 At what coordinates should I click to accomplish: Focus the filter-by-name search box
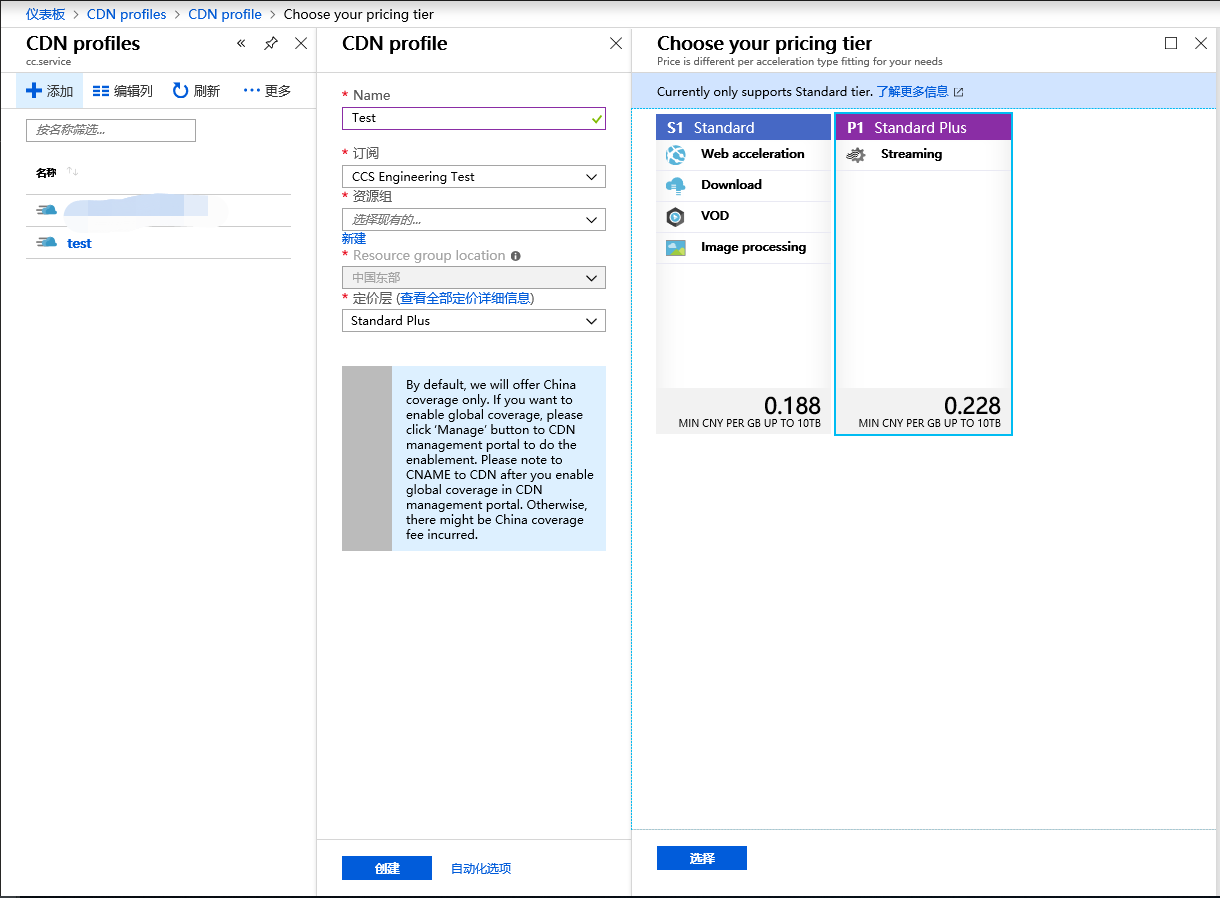click(111, 130)
